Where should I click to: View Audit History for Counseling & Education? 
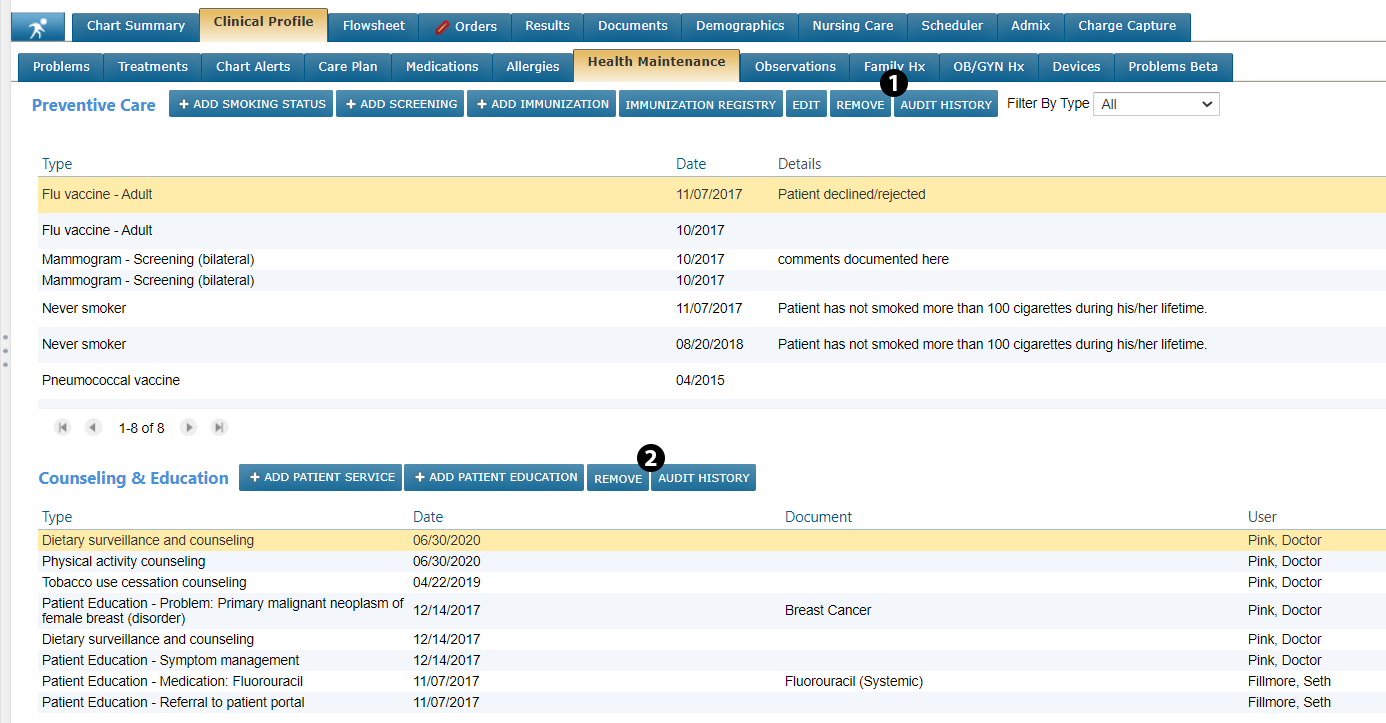[x=703, y=479]
